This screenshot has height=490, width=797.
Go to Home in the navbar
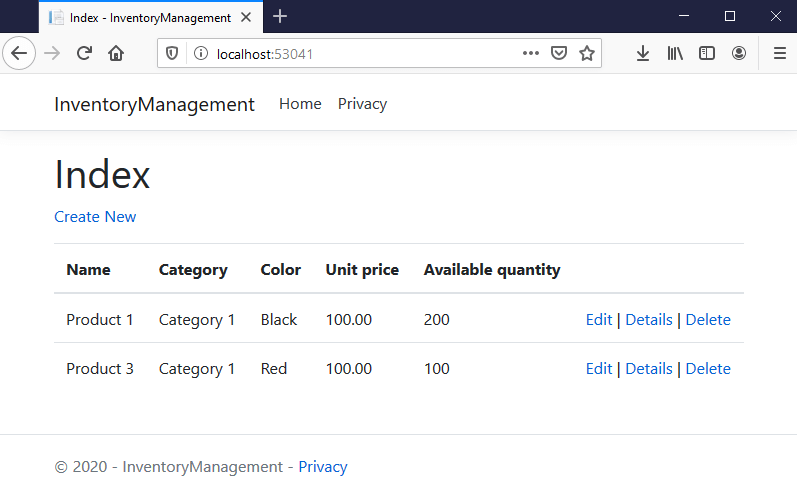tap(300, 104)
